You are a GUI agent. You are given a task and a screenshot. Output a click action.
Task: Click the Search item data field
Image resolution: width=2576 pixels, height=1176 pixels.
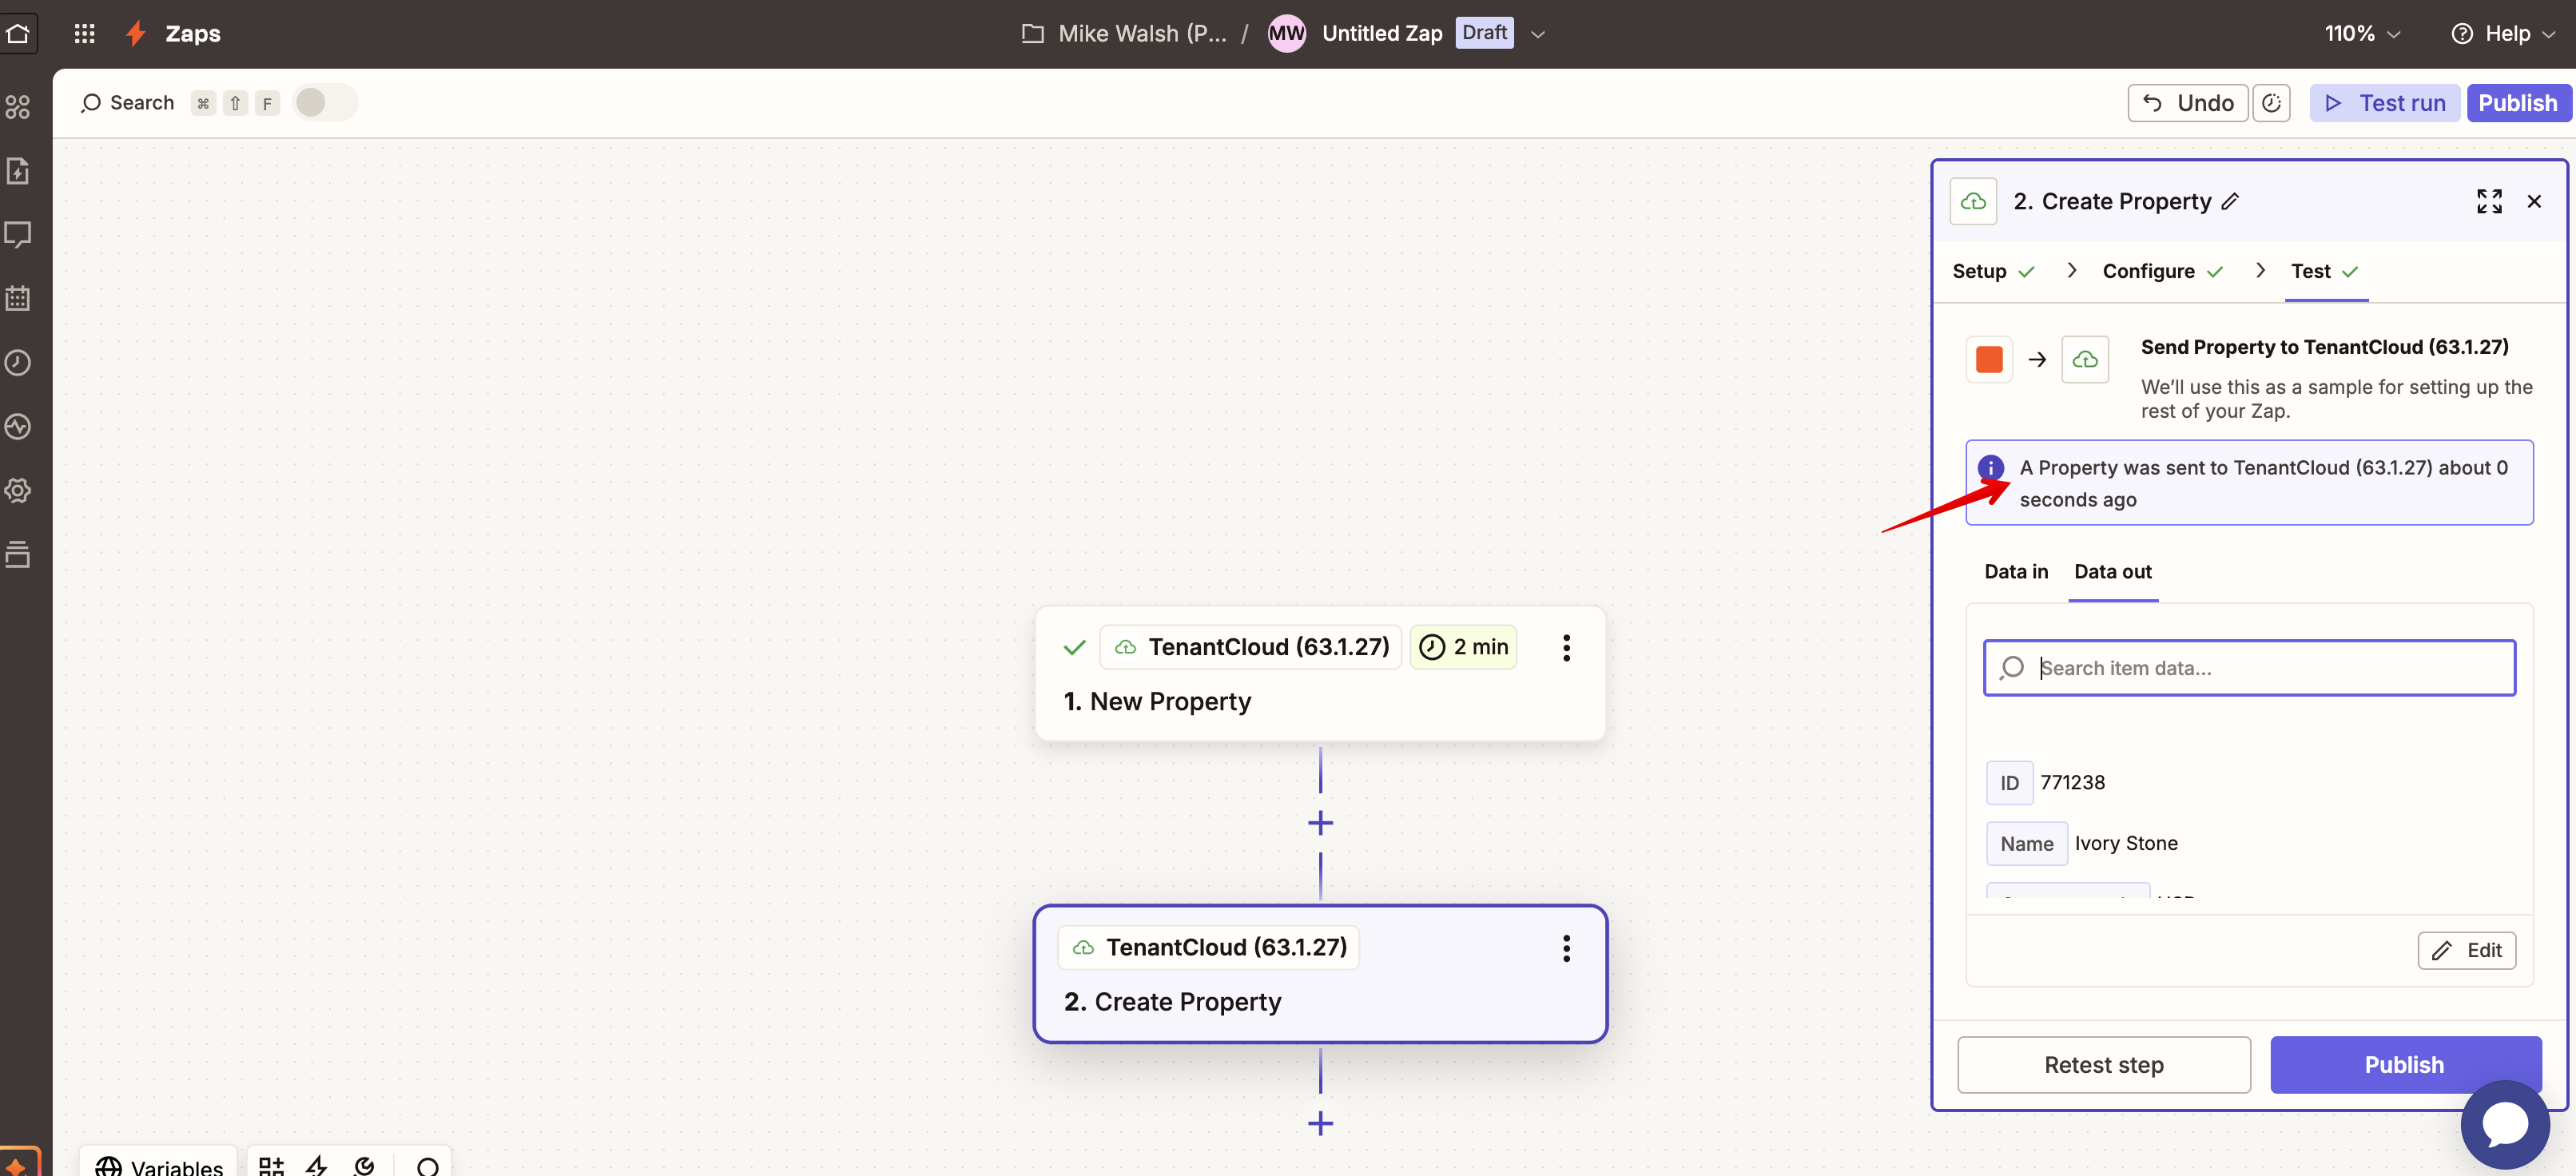tap(2249, 667)
